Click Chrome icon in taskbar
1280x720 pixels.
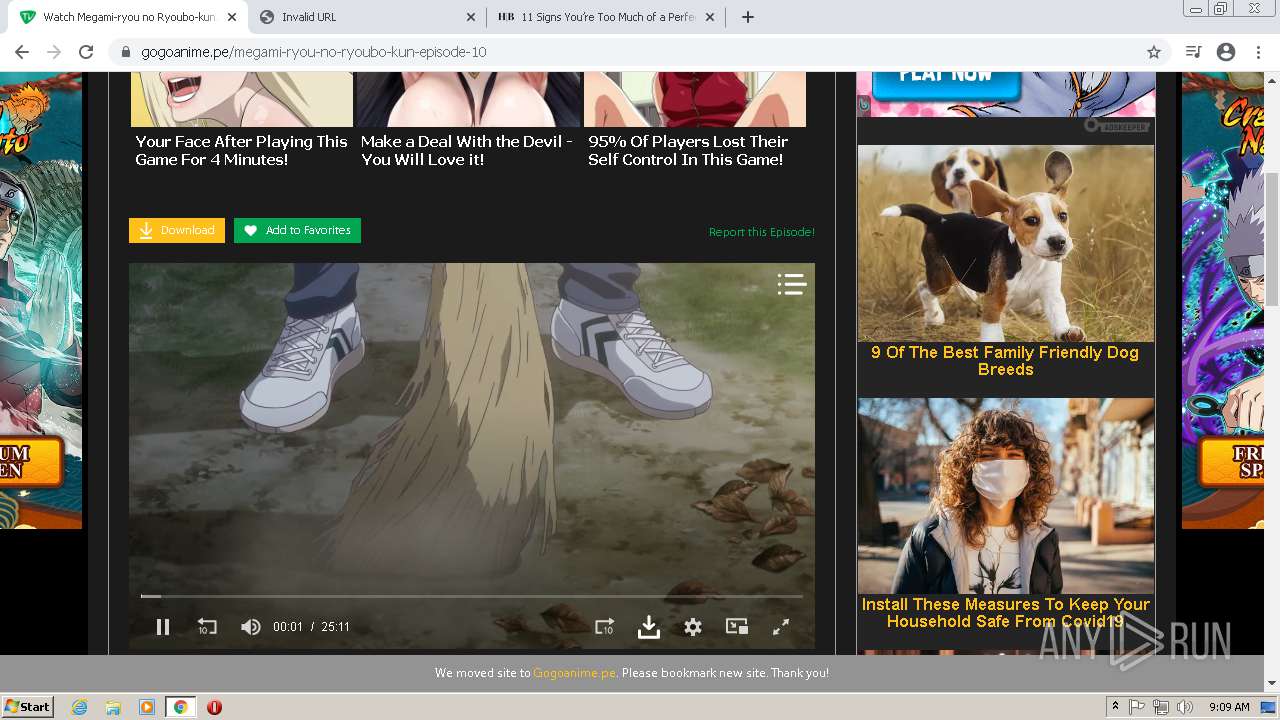[180, 707]
